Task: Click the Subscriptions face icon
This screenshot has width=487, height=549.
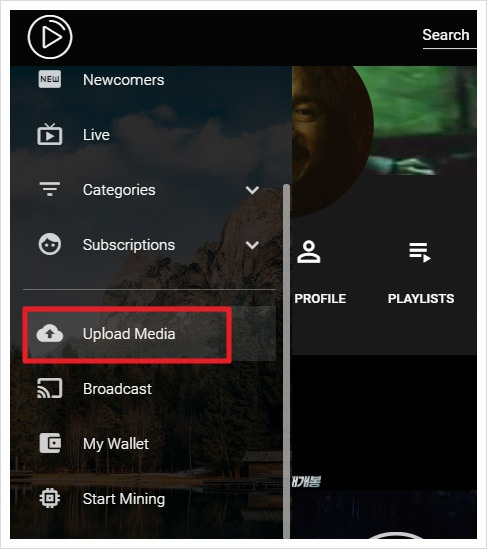Action: coord(49,244)
